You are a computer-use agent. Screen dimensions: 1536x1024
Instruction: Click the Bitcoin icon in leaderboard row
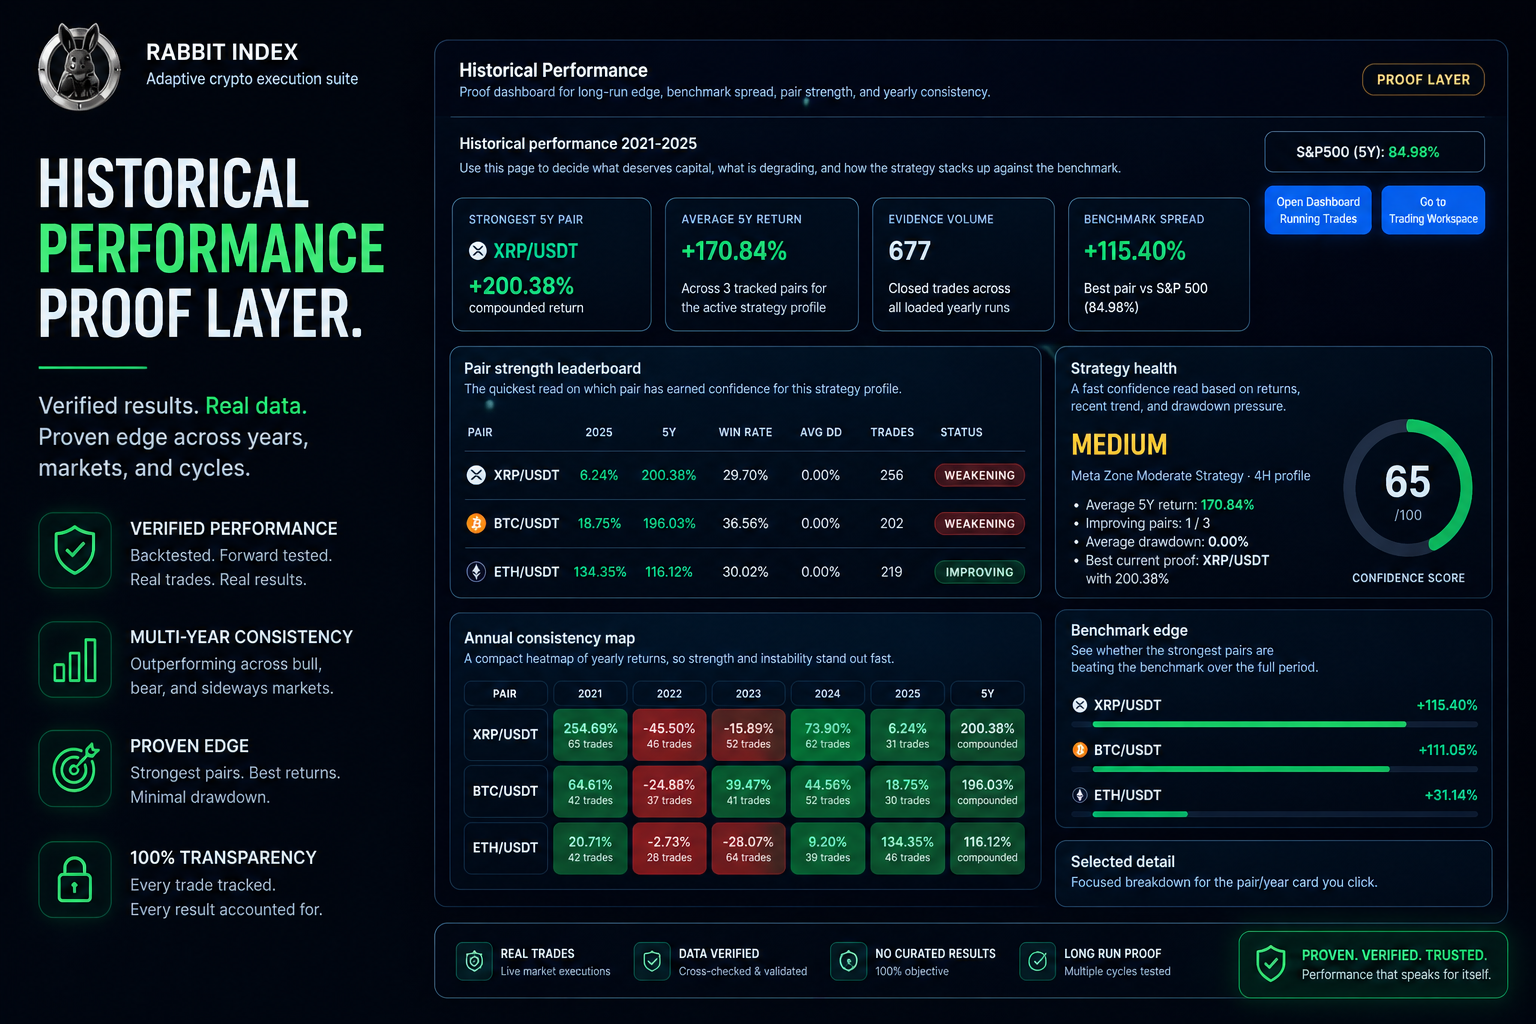(476, 523)
